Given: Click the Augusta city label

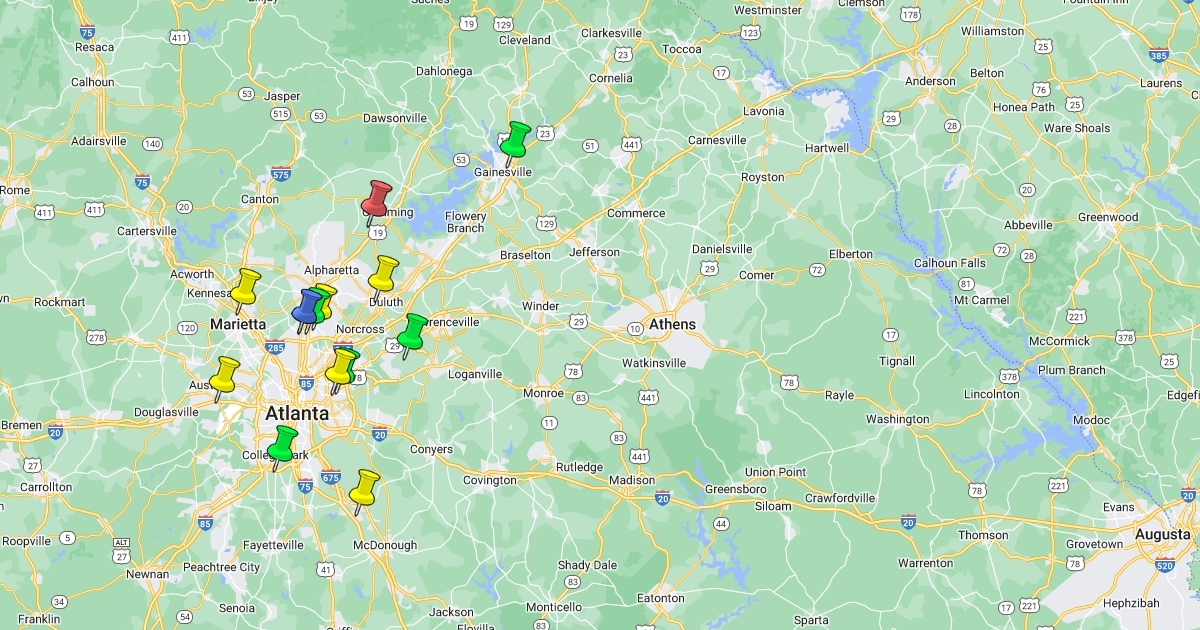Looking at the screenshot, I should pyautogui.click(x=1162, y=535).
